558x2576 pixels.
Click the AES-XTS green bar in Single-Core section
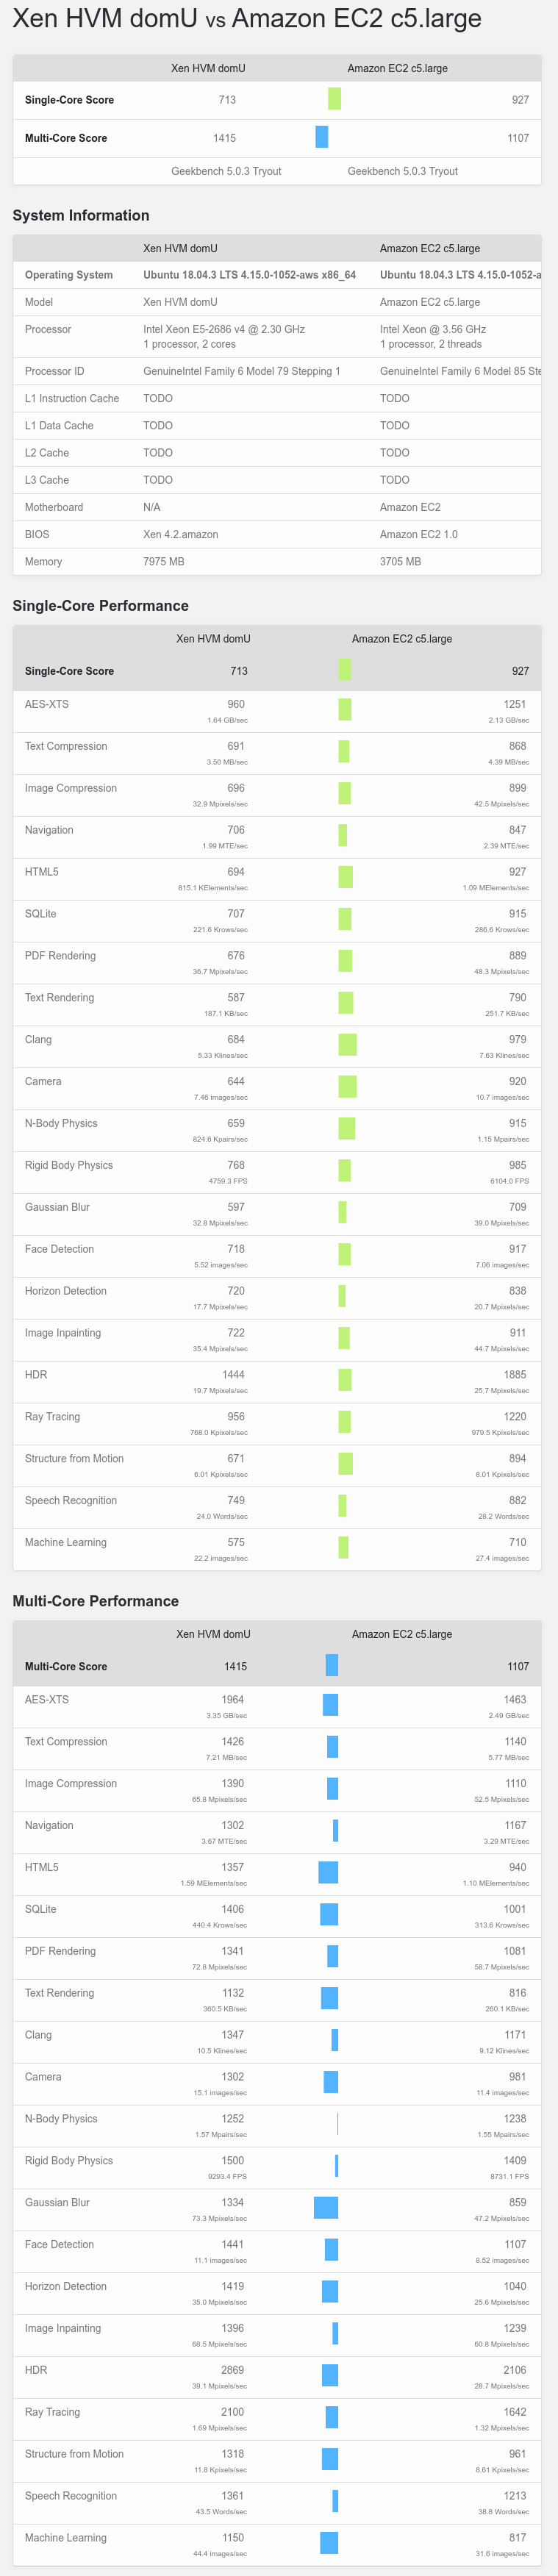[345, 709]
